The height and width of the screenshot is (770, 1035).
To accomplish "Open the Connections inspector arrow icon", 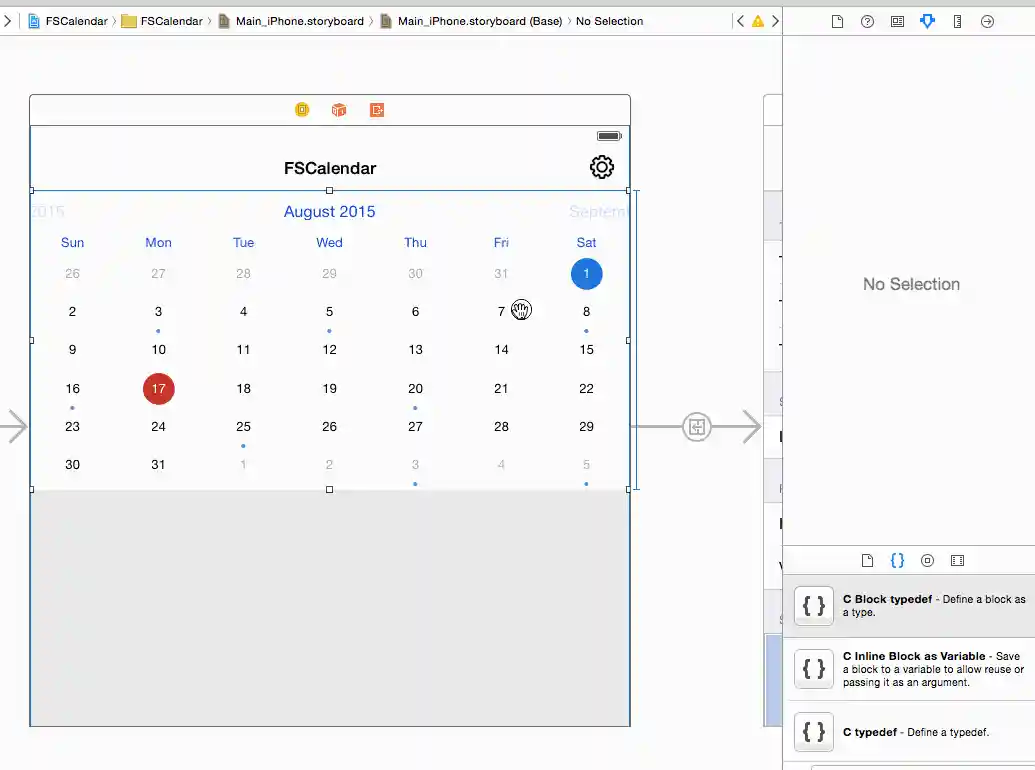I will (987, 22).
